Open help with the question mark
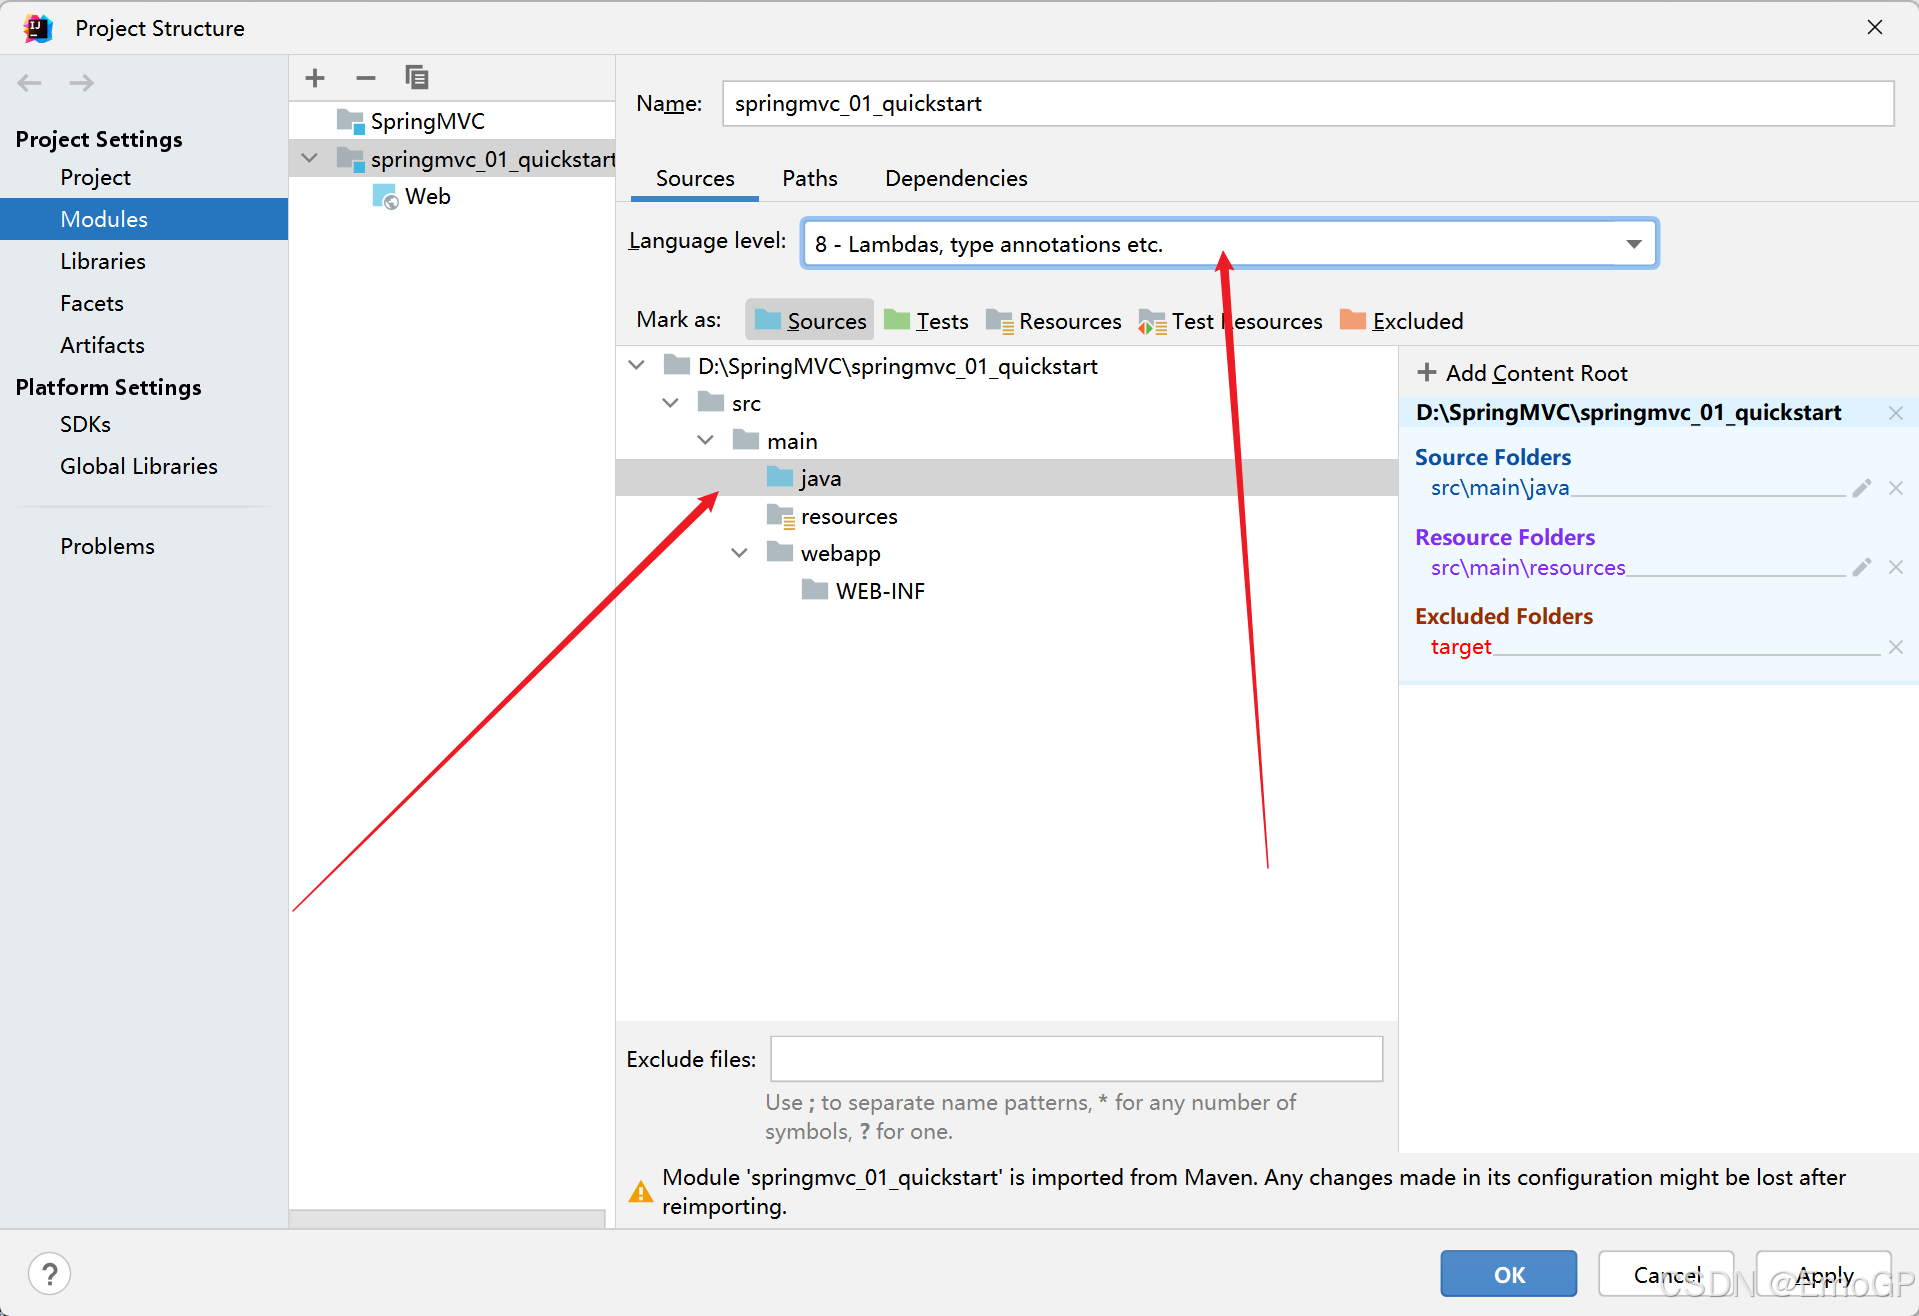 [x=50, y=1274]
